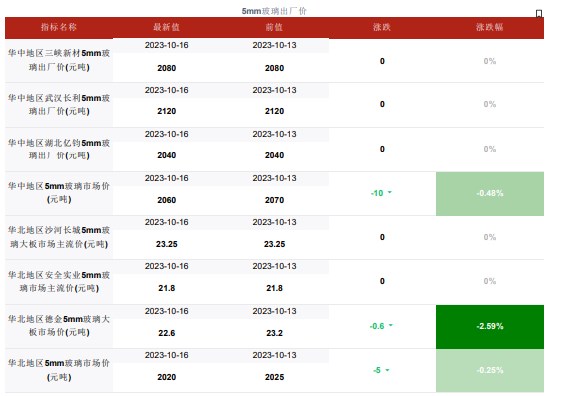The image size is (572, 396).
Task: Click the chart title 5mm玻璃出厂价
Action: pos(274,11)
